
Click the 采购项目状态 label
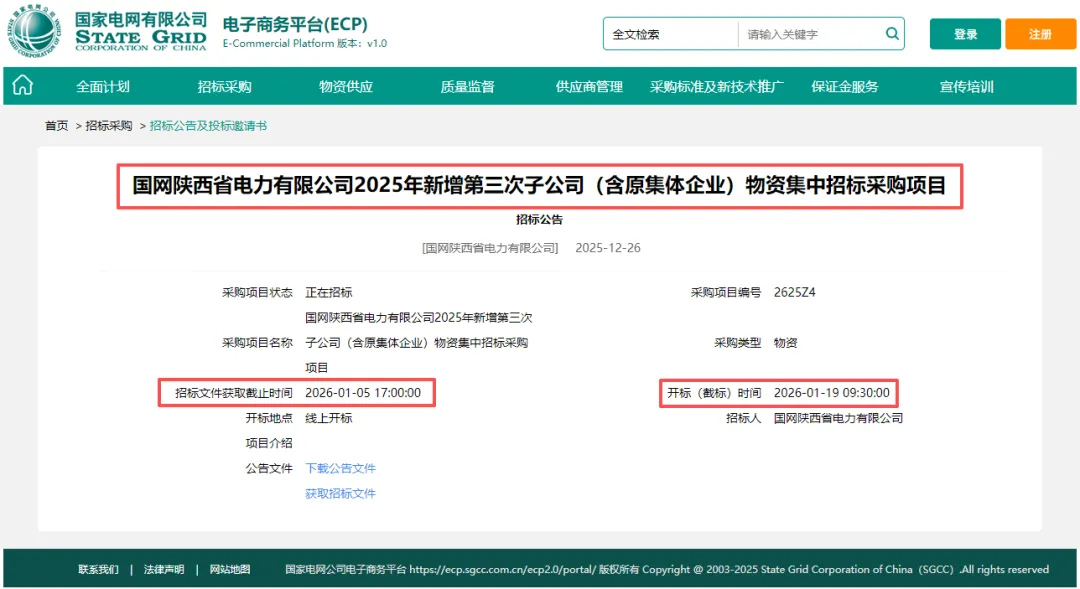click(x=257, y=292)
